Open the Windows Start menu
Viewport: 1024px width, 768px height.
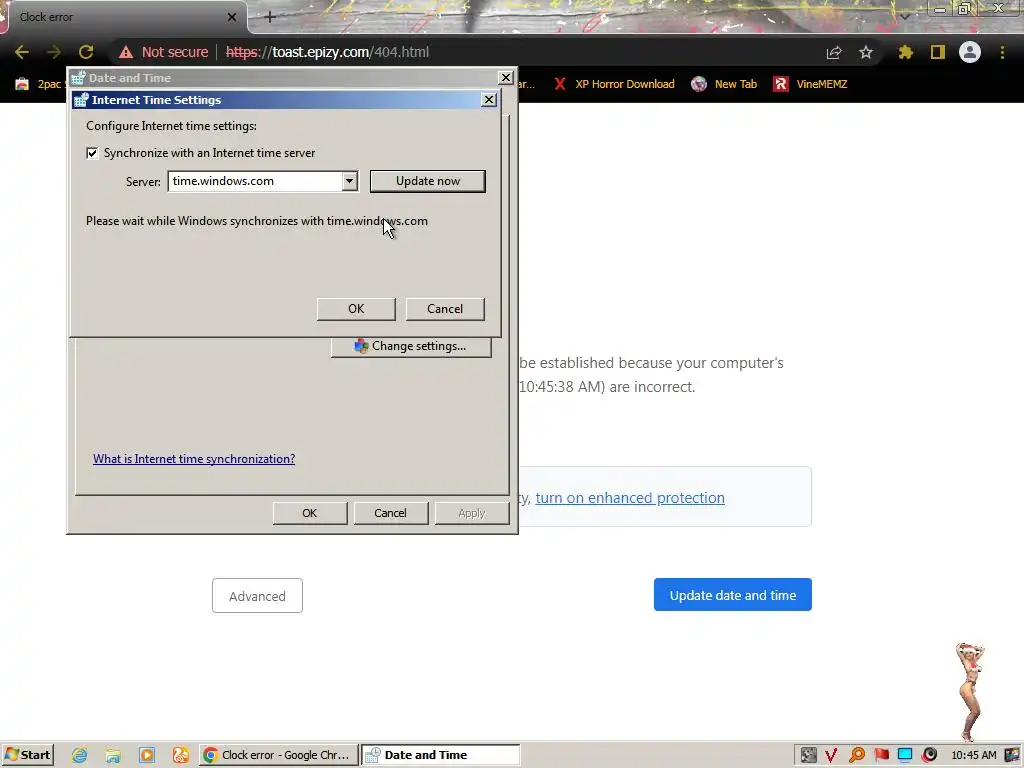(x=28, y=755)
